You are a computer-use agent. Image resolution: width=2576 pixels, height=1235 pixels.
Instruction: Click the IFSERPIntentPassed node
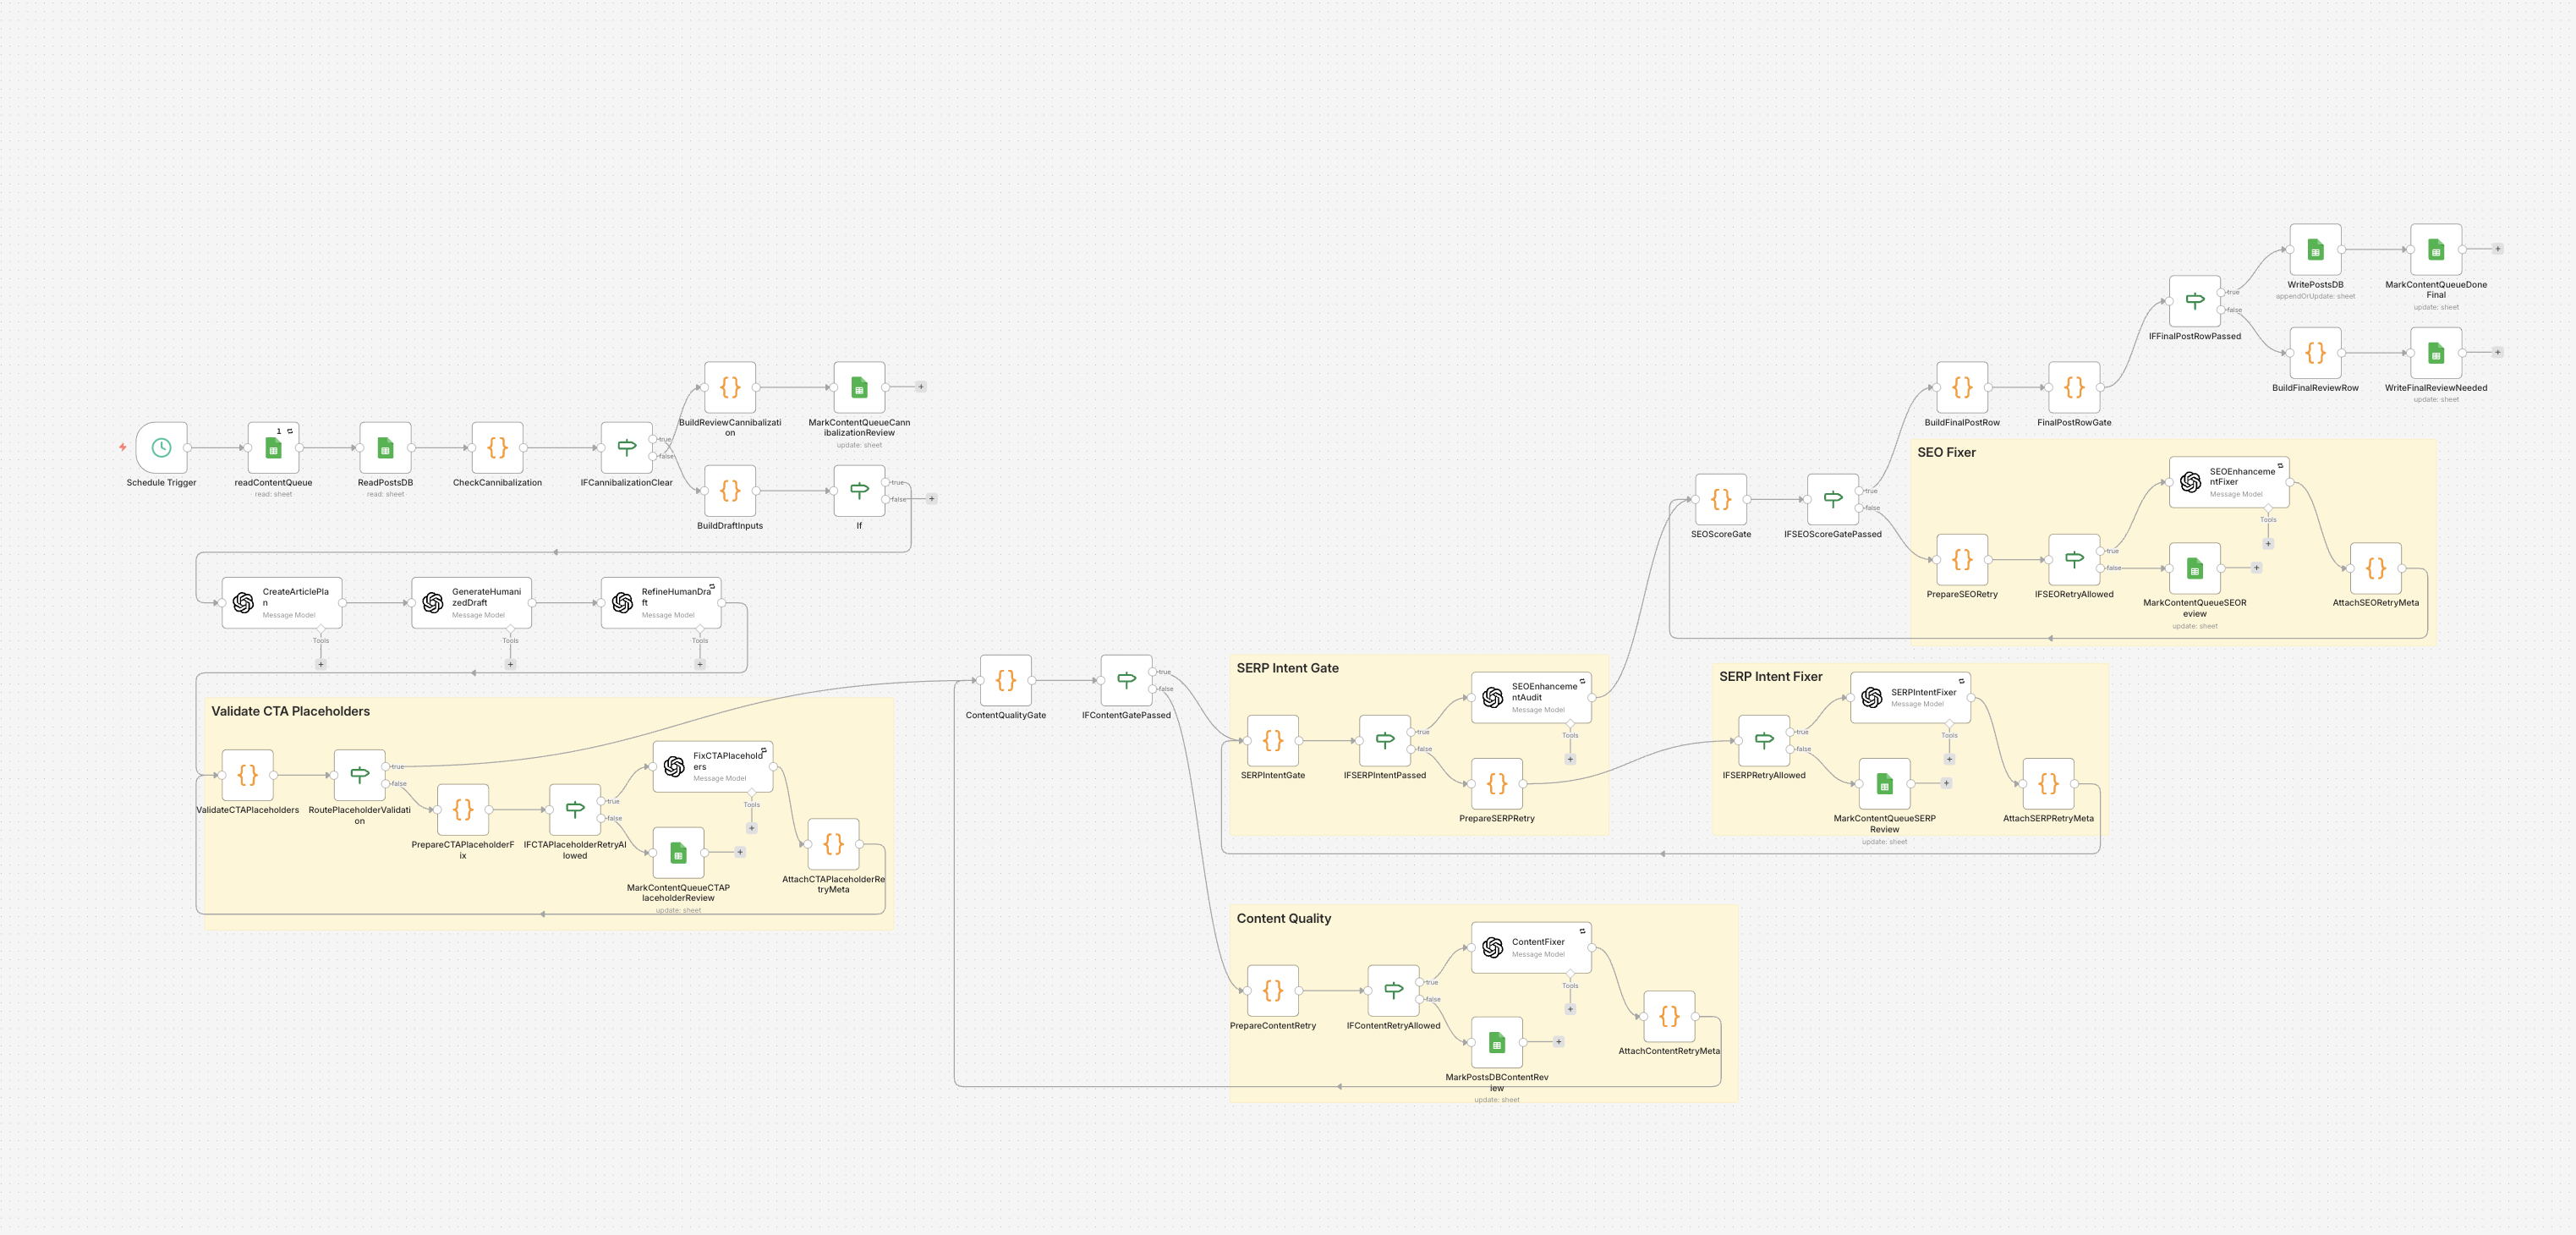click(x=1385, y=741)
